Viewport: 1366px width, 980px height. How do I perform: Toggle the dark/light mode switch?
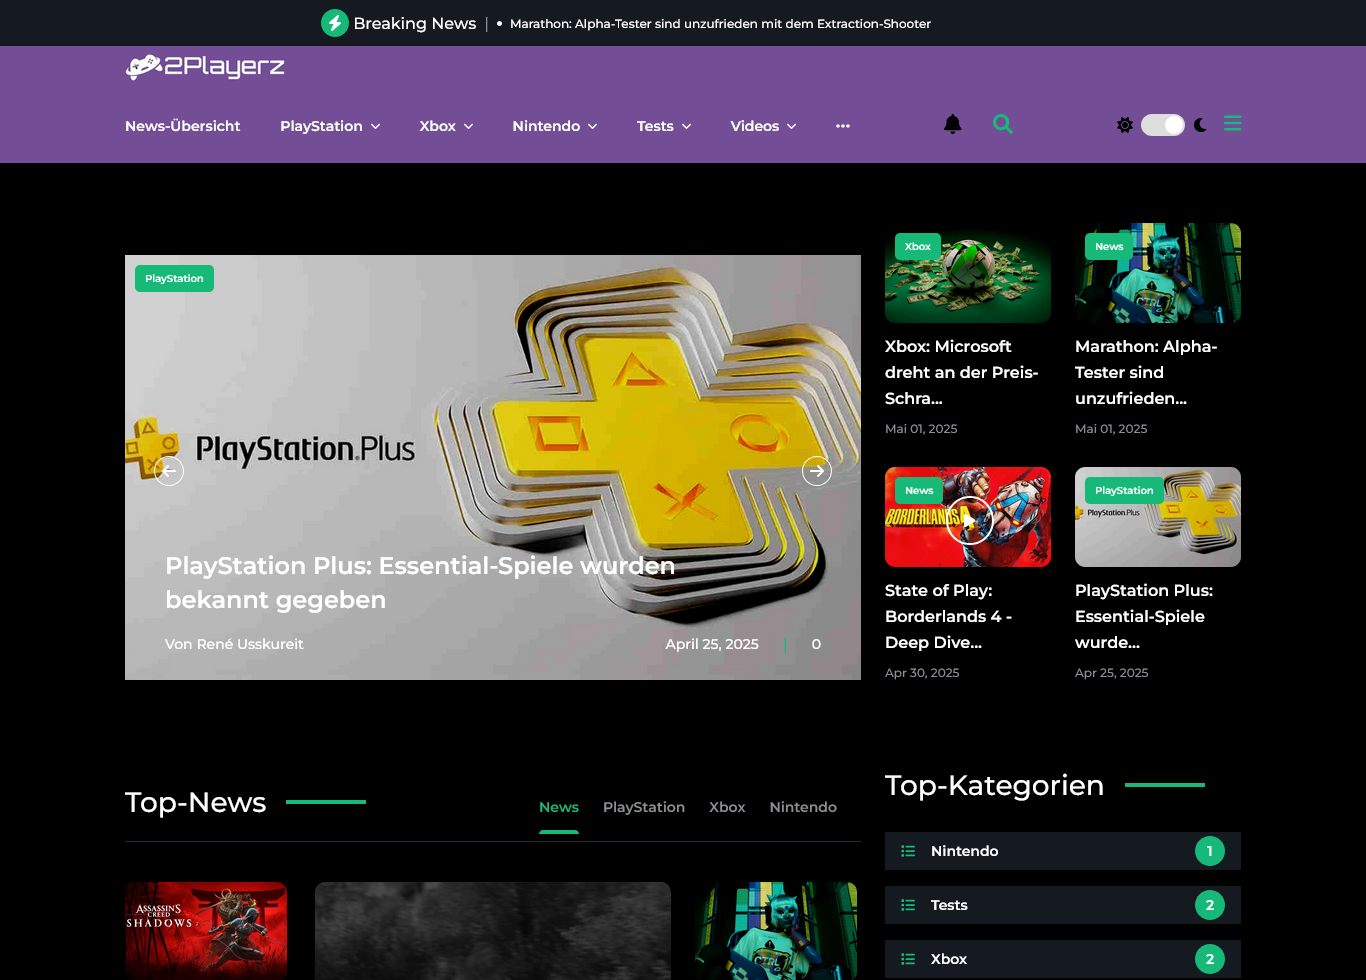(1162, 125)
